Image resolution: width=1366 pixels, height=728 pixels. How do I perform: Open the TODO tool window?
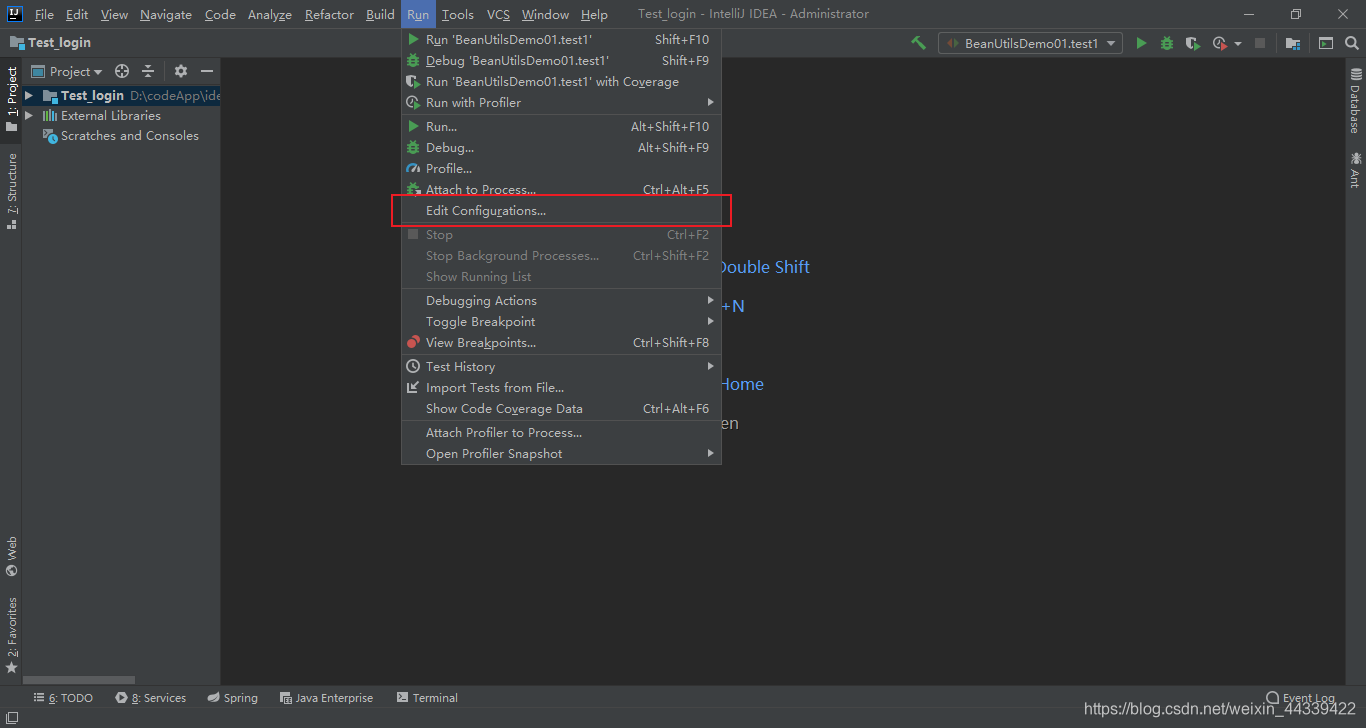63,698
